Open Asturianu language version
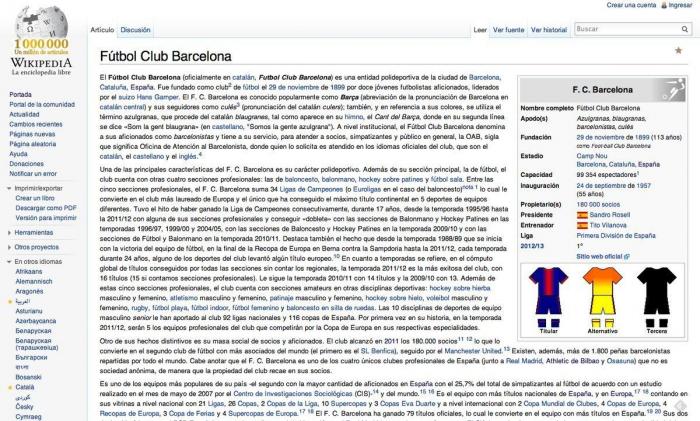The height and width of the screenshot is (421, 700). [x=29, y=311]
